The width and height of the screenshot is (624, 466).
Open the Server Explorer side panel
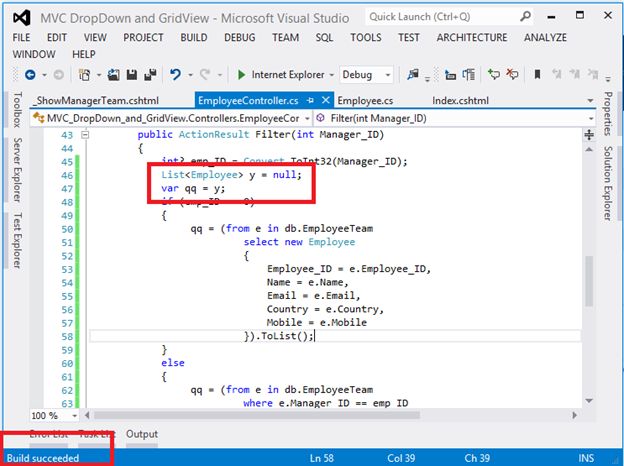pyautogui.click(x=17, y=170)
